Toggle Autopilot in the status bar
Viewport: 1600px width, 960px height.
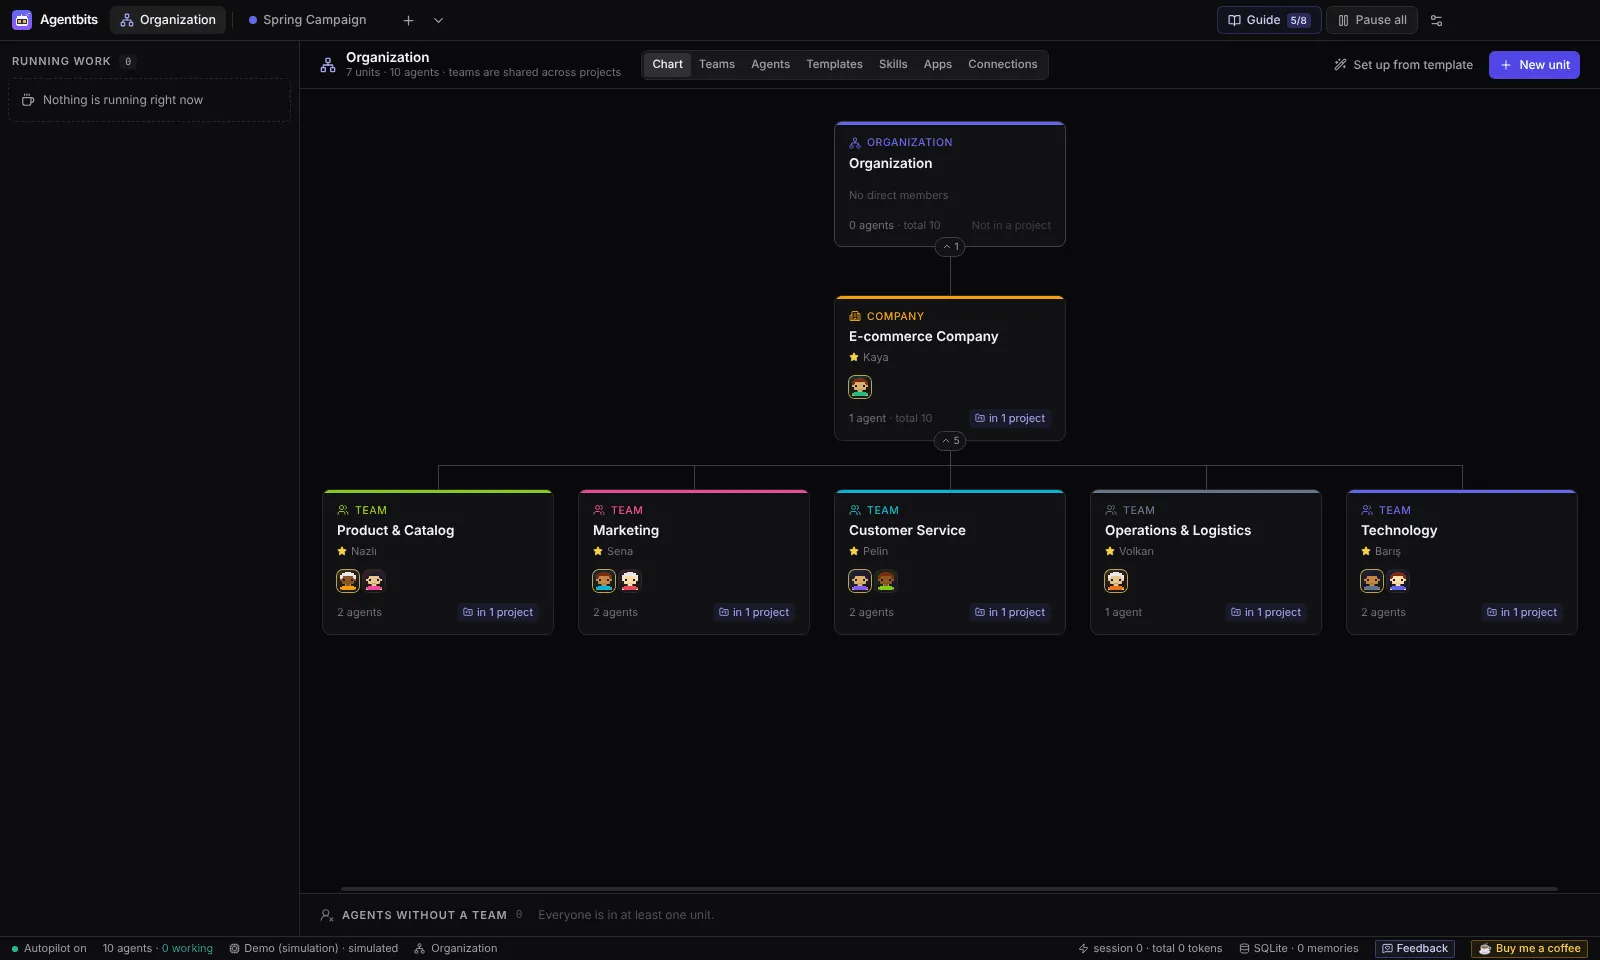tap(49, 949)
